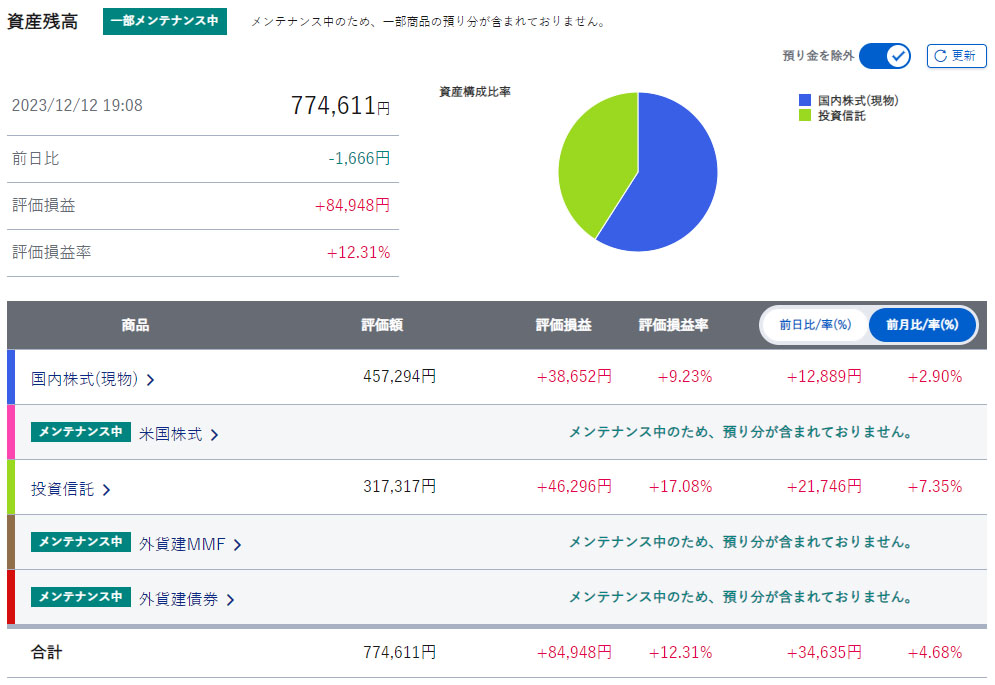Click the refresh icon in 更新 button
Screen dimensions: 995x685
point(941,56)
